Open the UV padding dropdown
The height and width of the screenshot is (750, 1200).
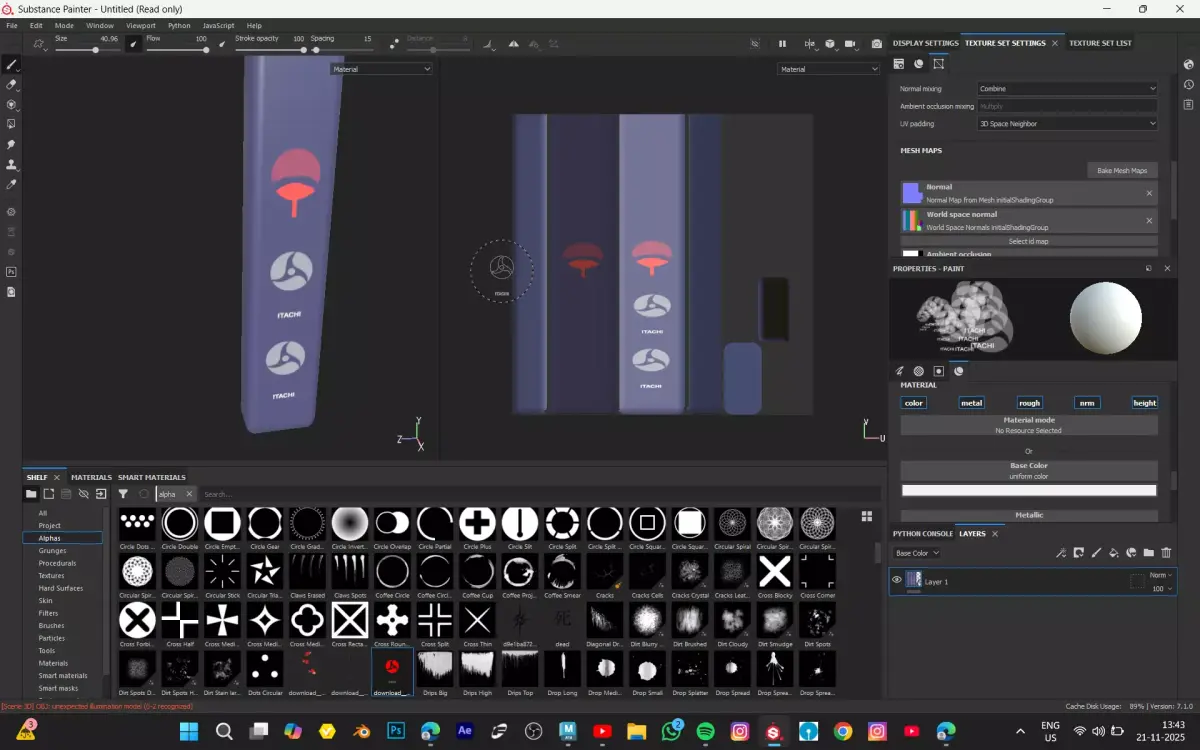pyautogui.click(x=1067, y=124)
